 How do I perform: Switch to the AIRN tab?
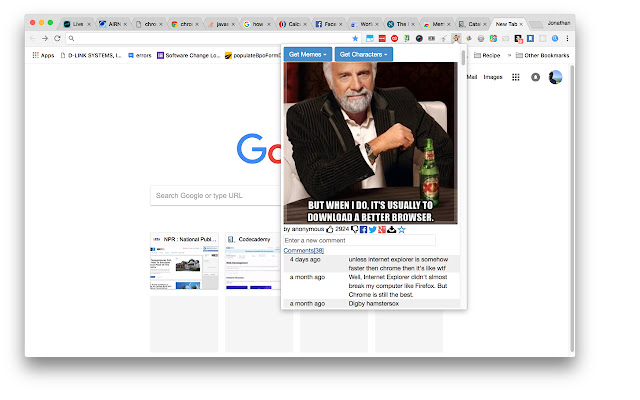click(113, 24)
